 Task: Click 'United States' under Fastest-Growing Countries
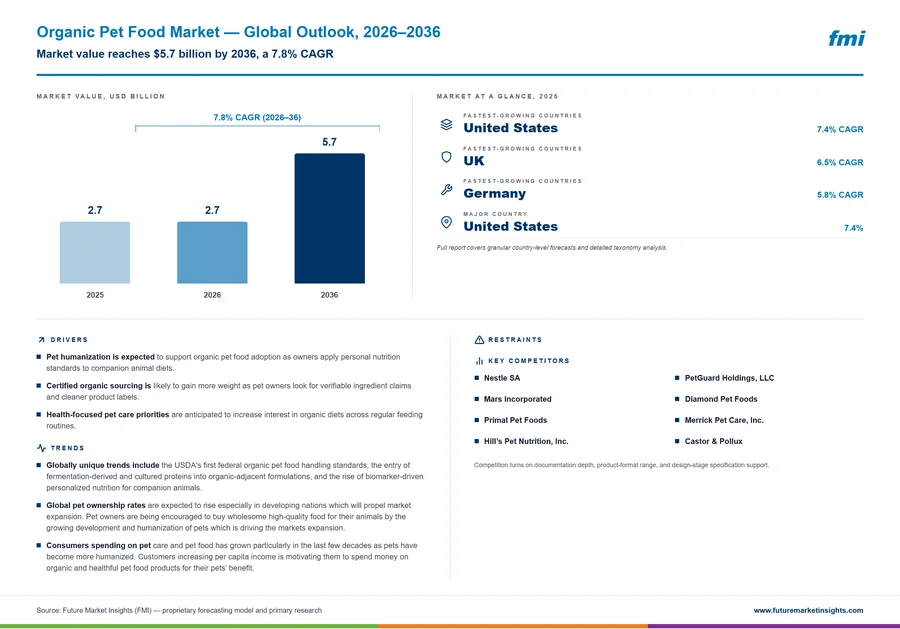[x=511, y=128]
